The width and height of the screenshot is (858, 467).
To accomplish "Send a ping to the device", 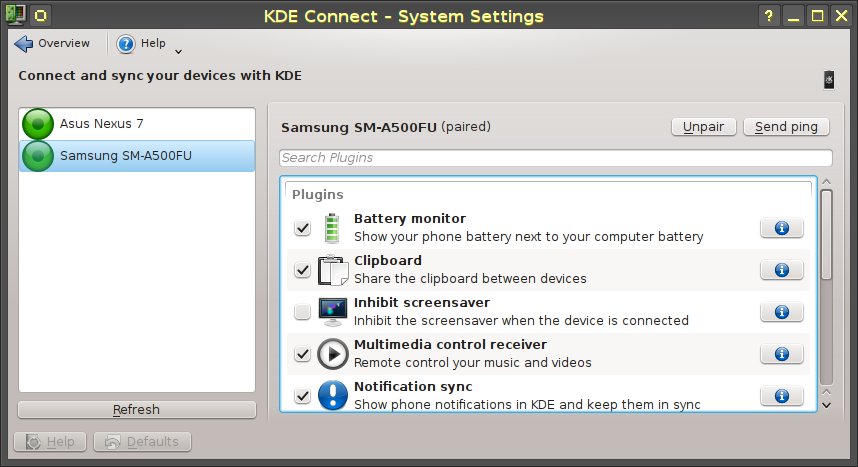I will point(786,127).
